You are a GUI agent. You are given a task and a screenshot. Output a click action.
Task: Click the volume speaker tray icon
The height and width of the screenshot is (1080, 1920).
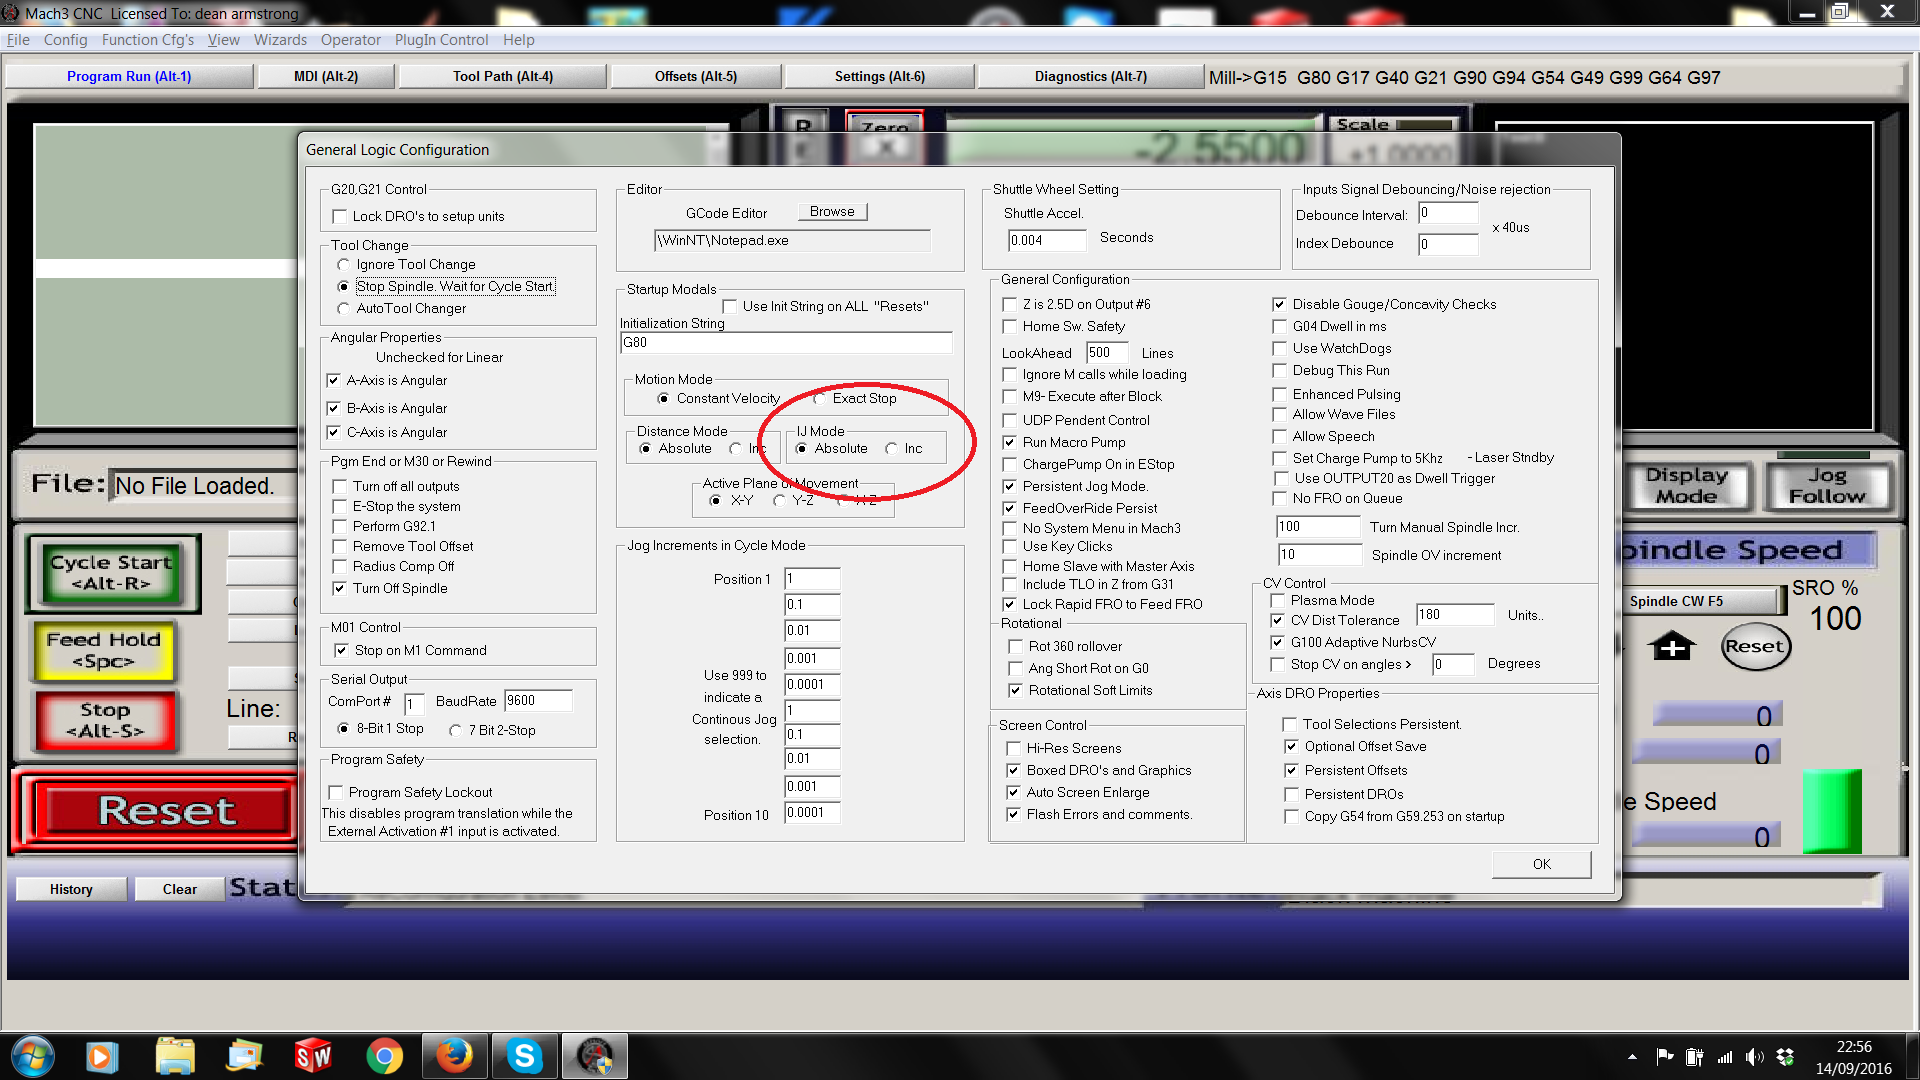(1754, 1057)
